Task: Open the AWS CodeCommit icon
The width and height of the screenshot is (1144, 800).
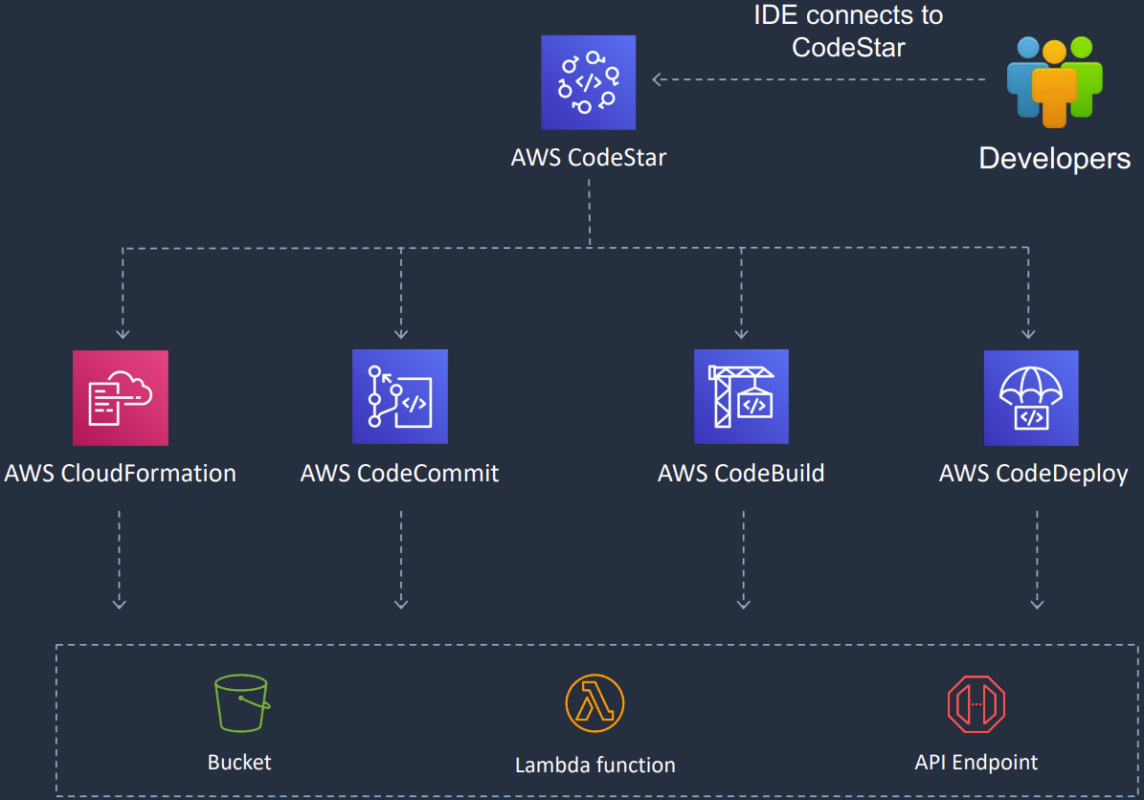Action: [400, 396]
